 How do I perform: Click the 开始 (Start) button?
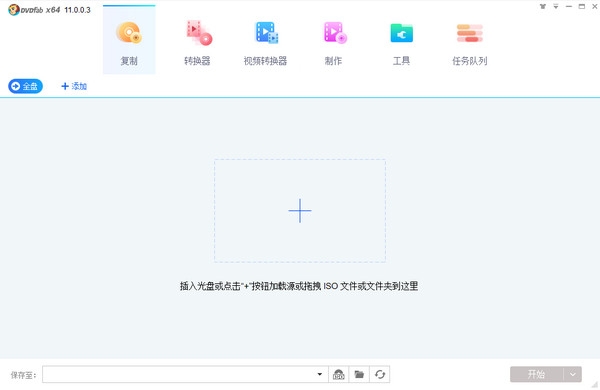pos(536,374)
